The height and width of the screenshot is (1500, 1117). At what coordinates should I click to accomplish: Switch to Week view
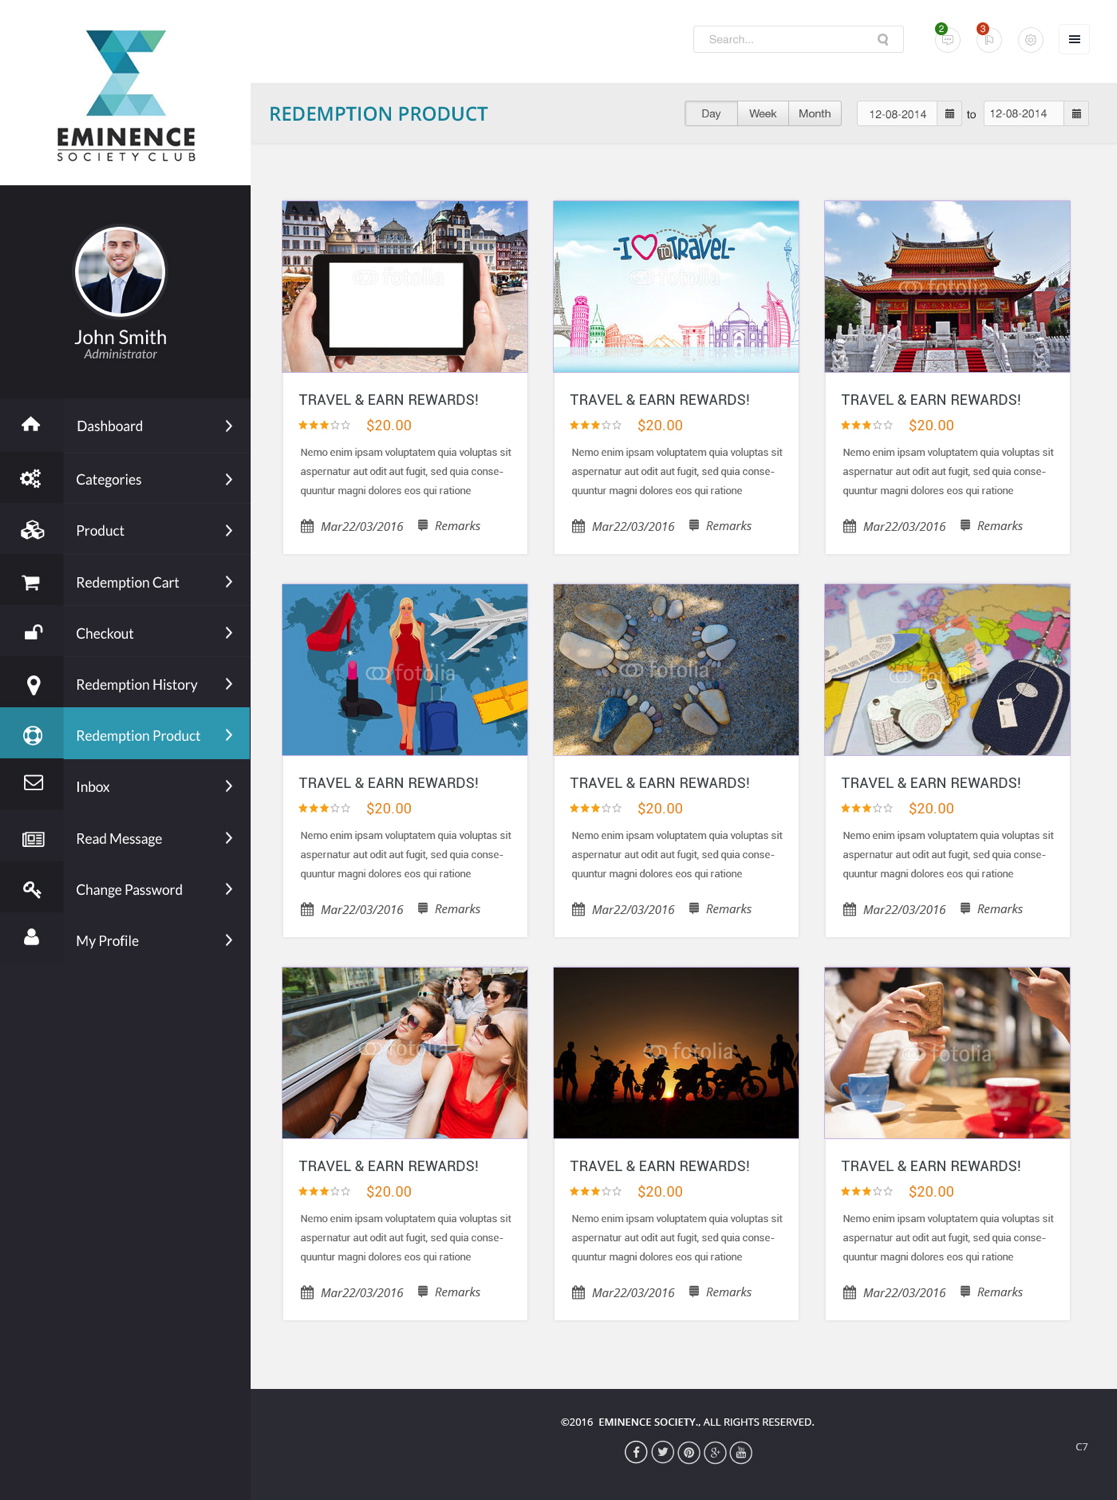tap(762, 113)
